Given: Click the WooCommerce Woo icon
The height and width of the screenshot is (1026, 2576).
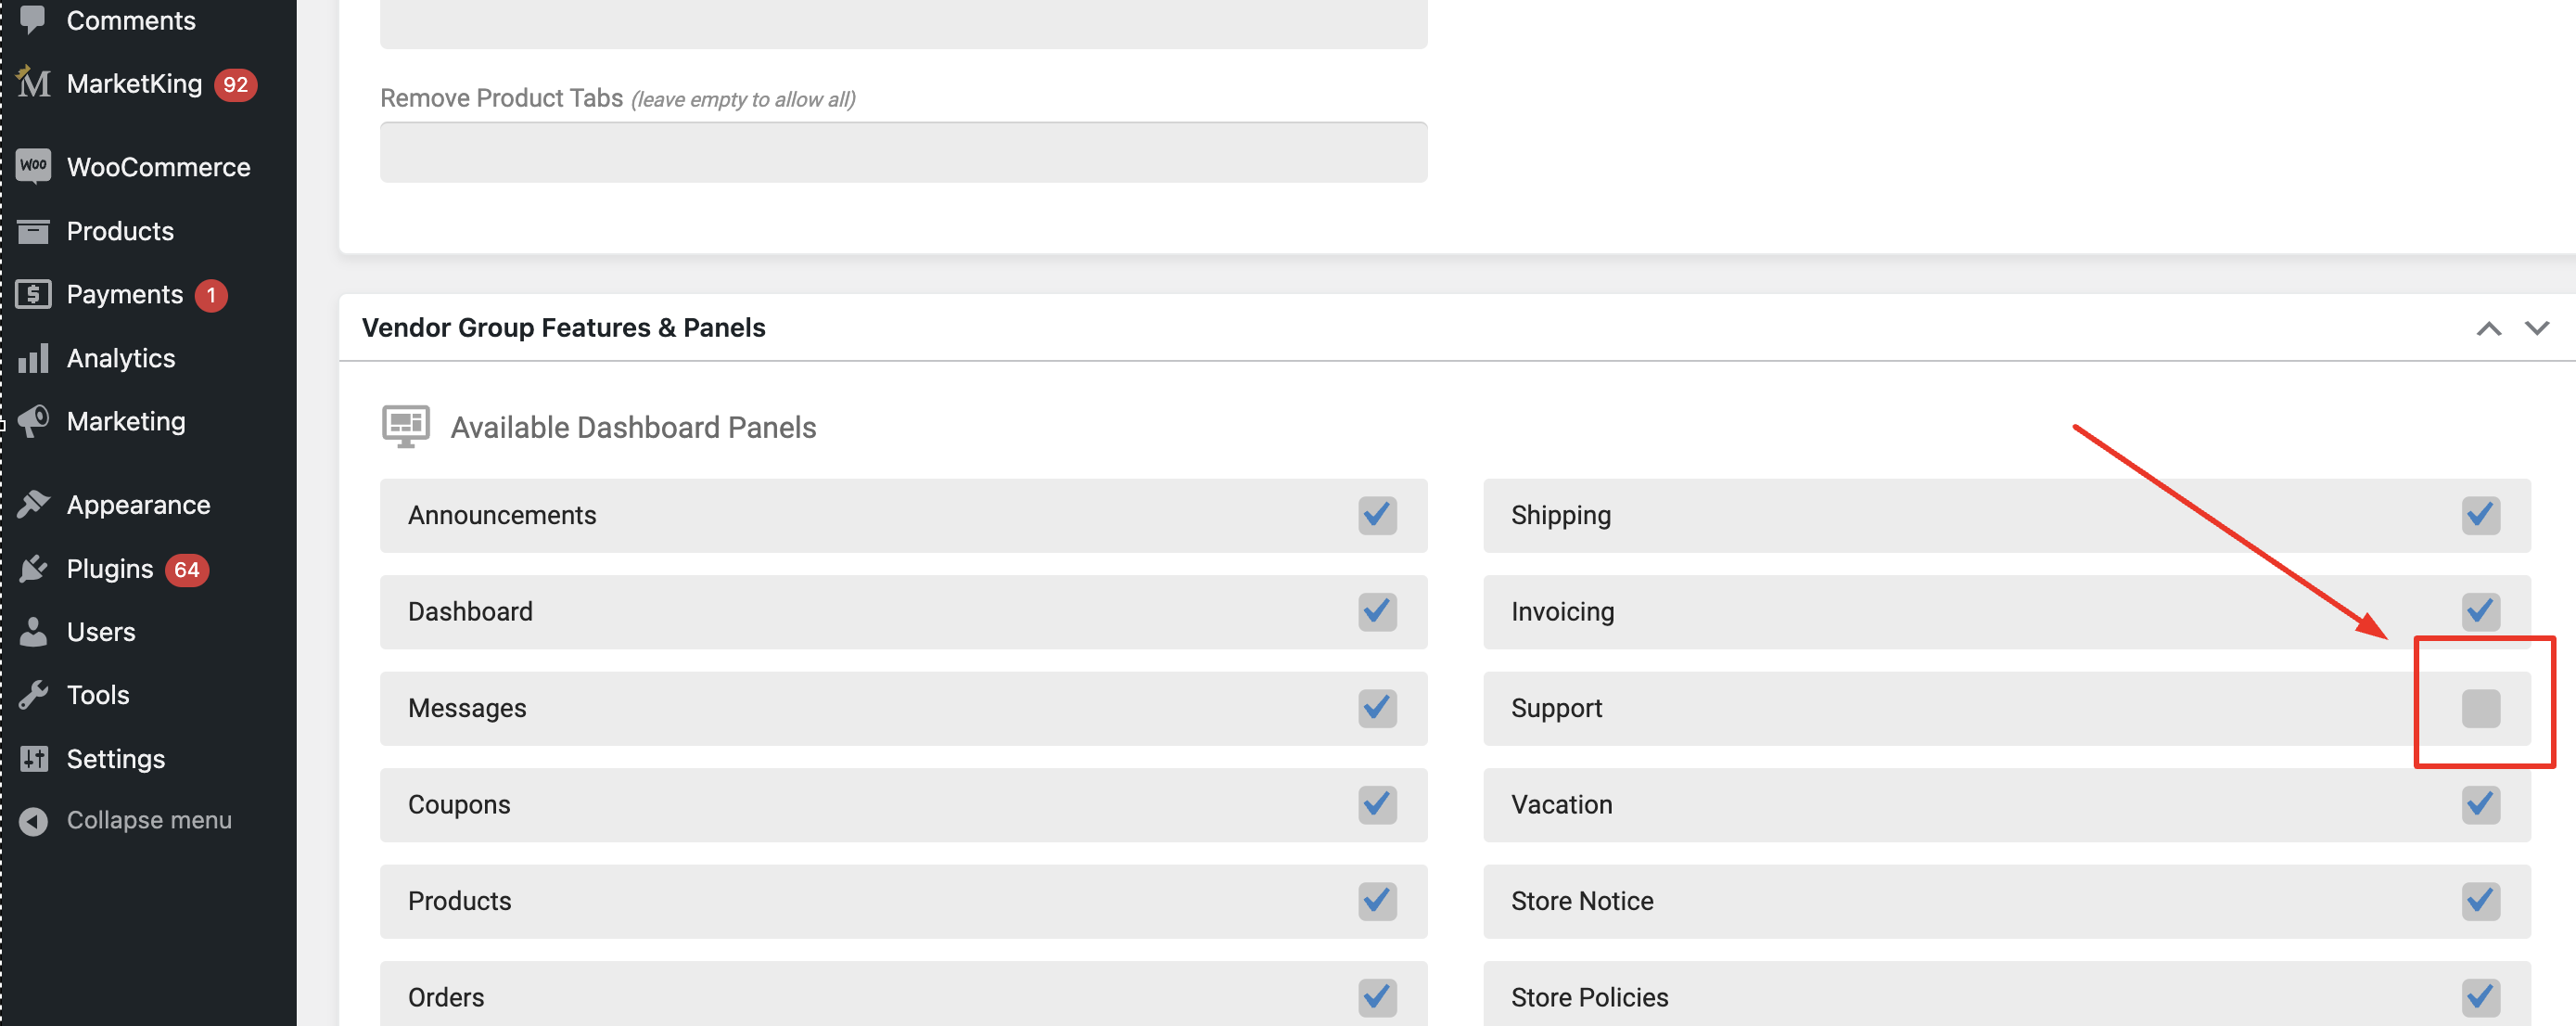Looking at the screenshot, I should point(33,166).
